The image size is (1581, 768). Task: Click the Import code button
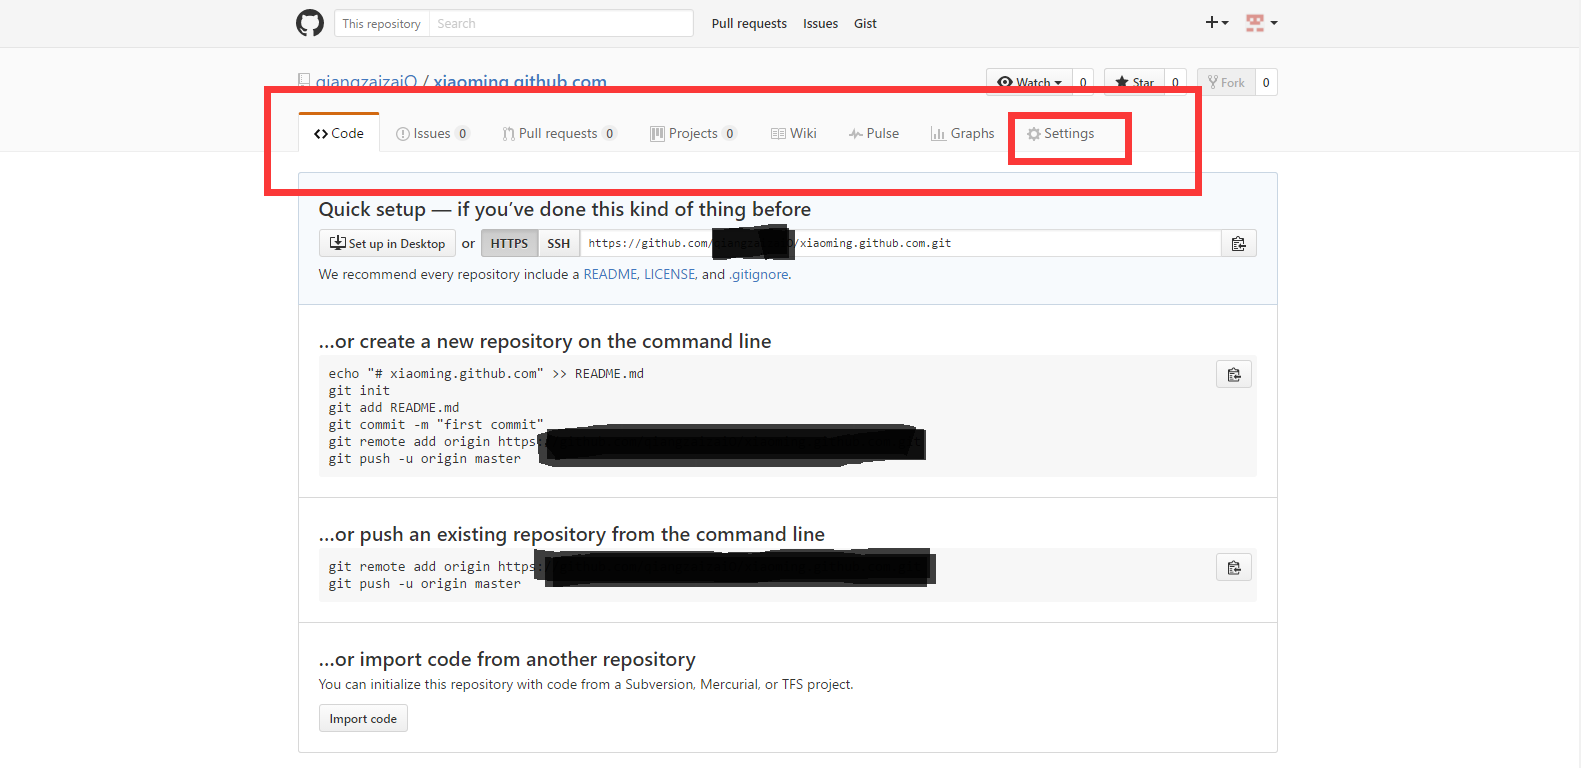(x=363, y=718)
